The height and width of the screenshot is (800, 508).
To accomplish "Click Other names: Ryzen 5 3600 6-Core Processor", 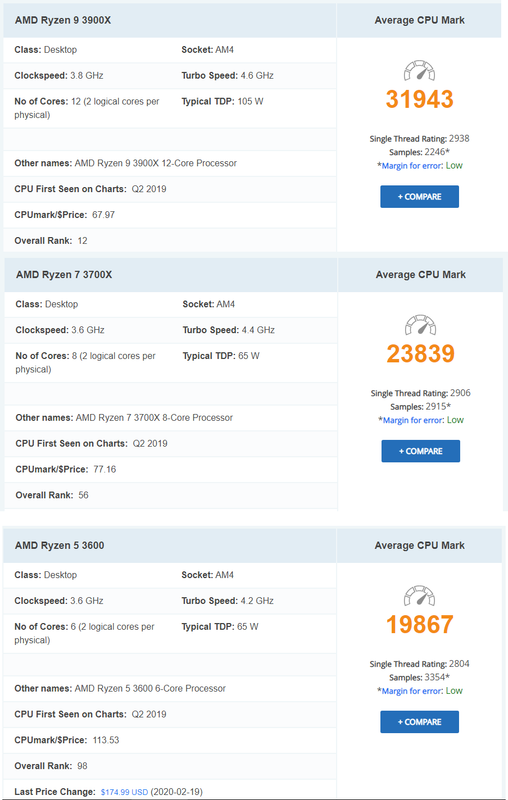I will (x=120, y=689).
